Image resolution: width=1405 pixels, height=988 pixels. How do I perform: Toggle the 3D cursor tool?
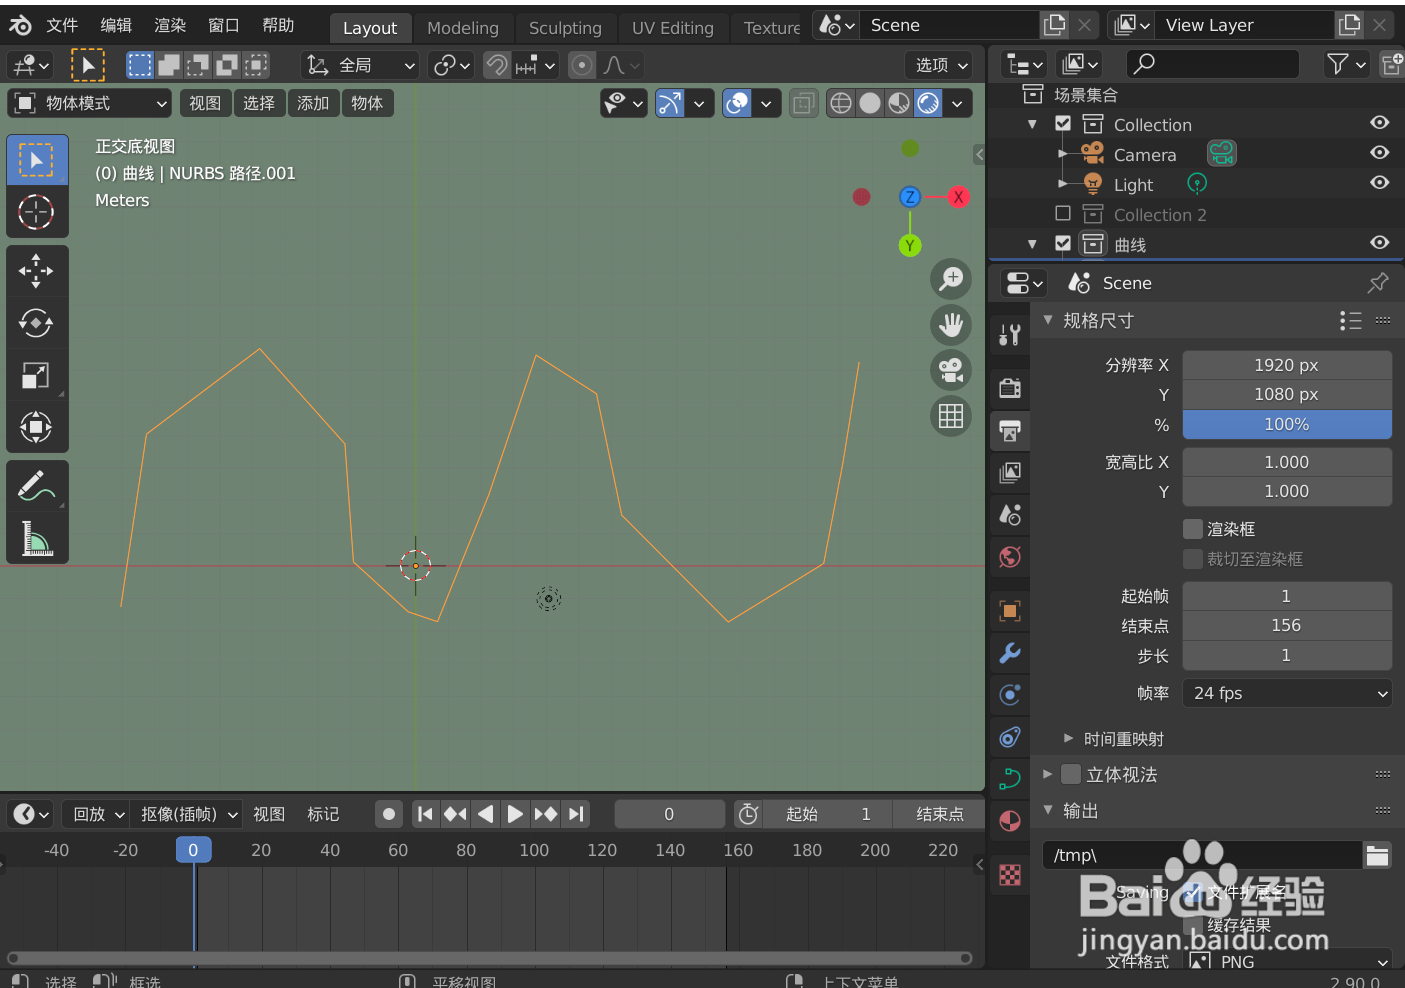click(37, 212)
